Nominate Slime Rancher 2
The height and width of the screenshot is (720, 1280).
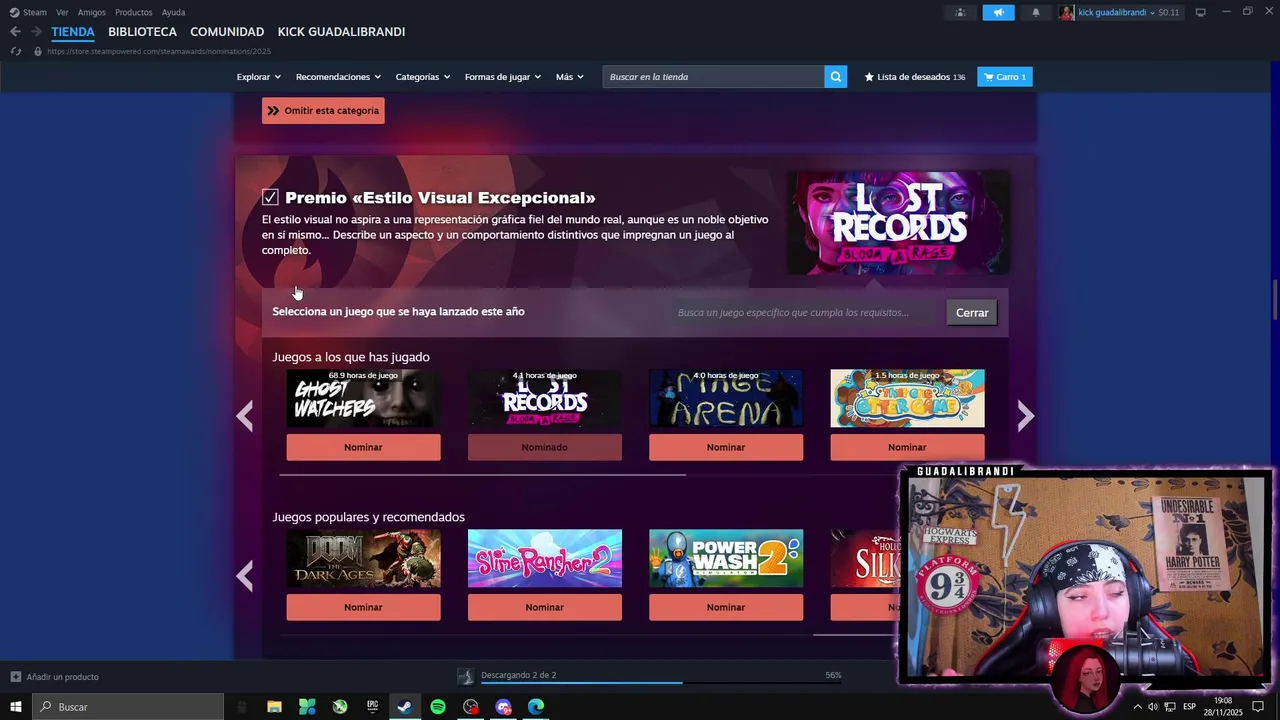click(x=544, y=607)
